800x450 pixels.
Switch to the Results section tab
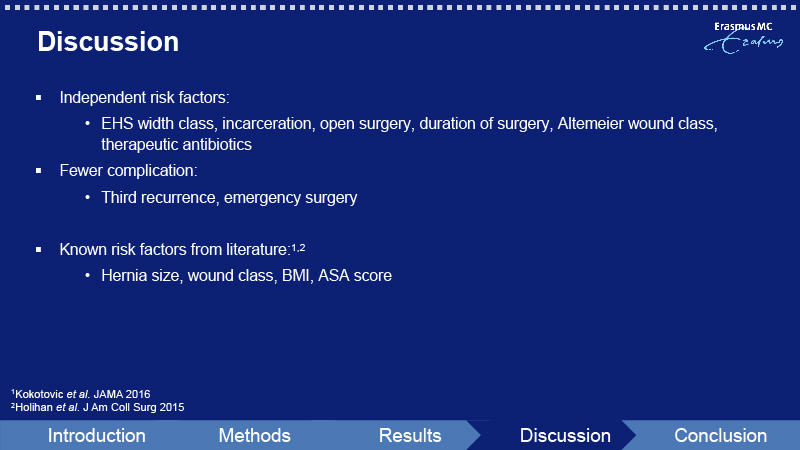coord(410,436)
